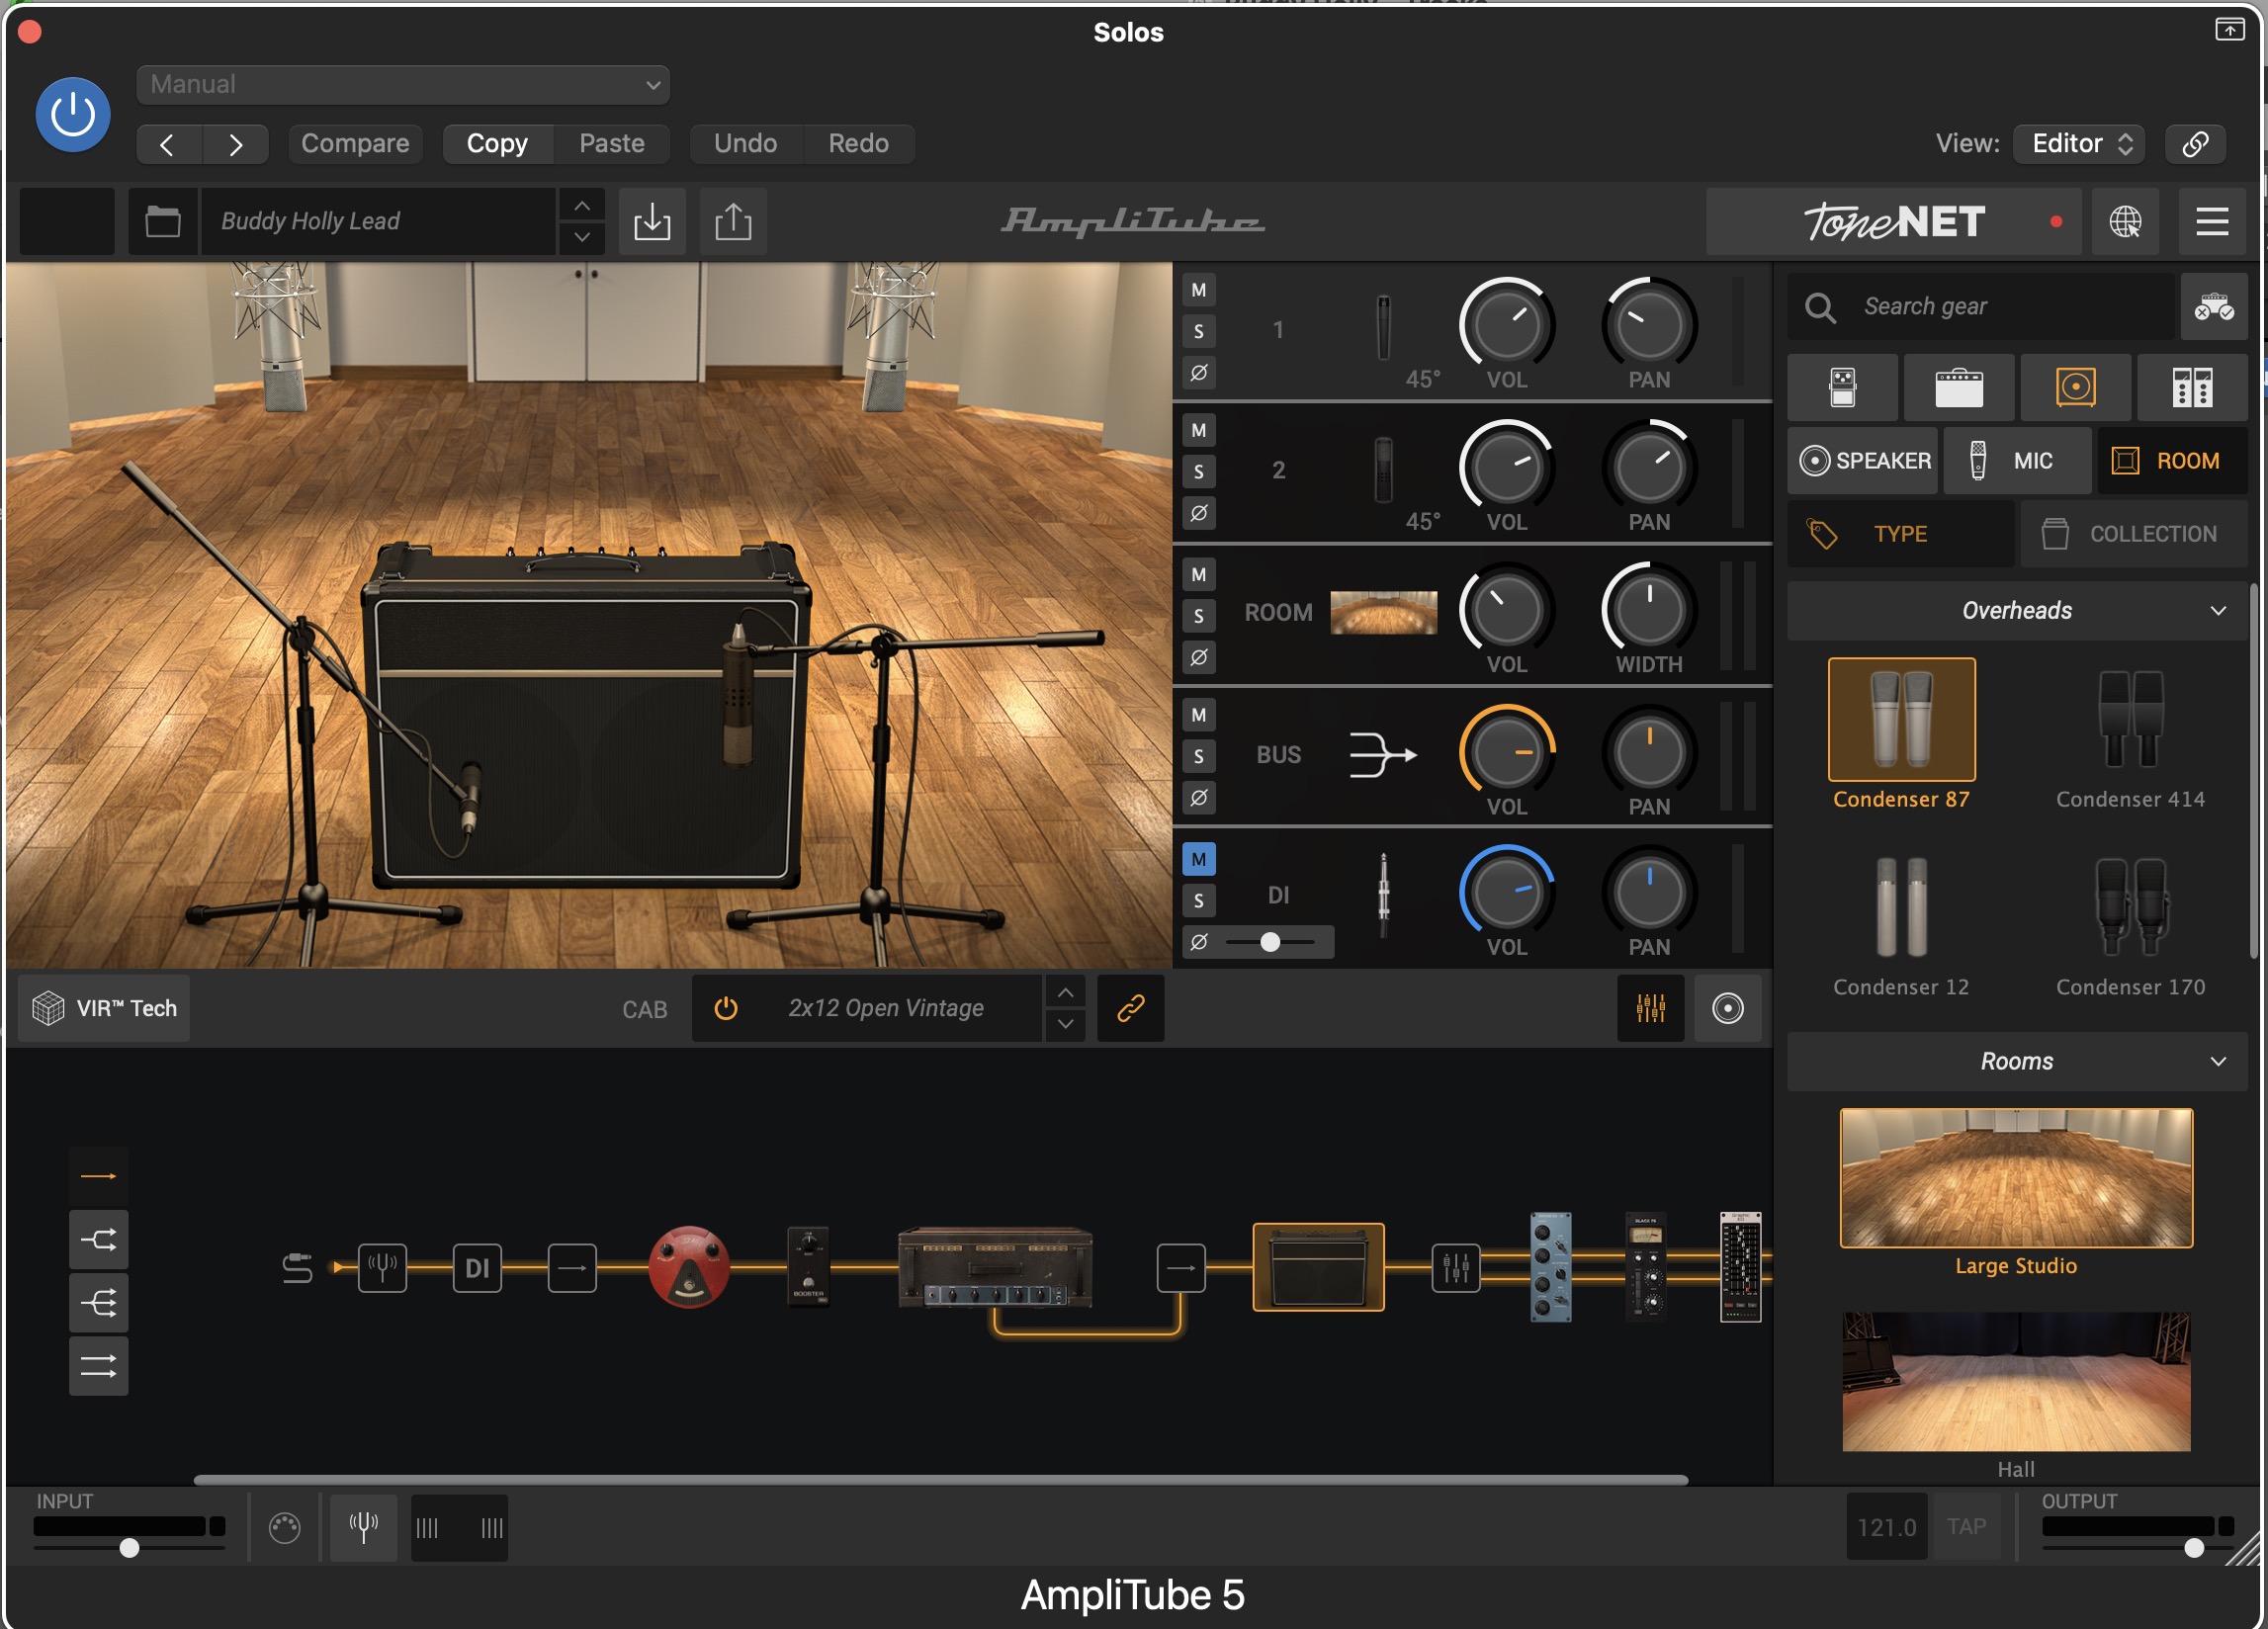Filter gear by TYPE
Screen dimensions: 2268x1629
[x=1900, y=534]
